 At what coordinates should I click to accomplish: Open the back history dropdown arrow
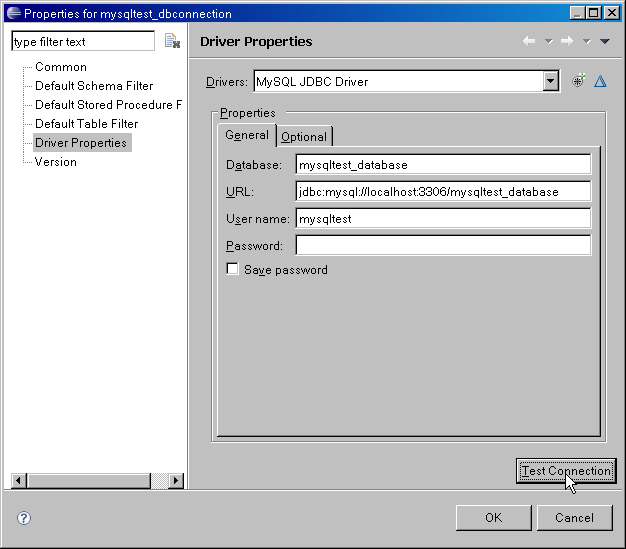click(x=548, y=41)
